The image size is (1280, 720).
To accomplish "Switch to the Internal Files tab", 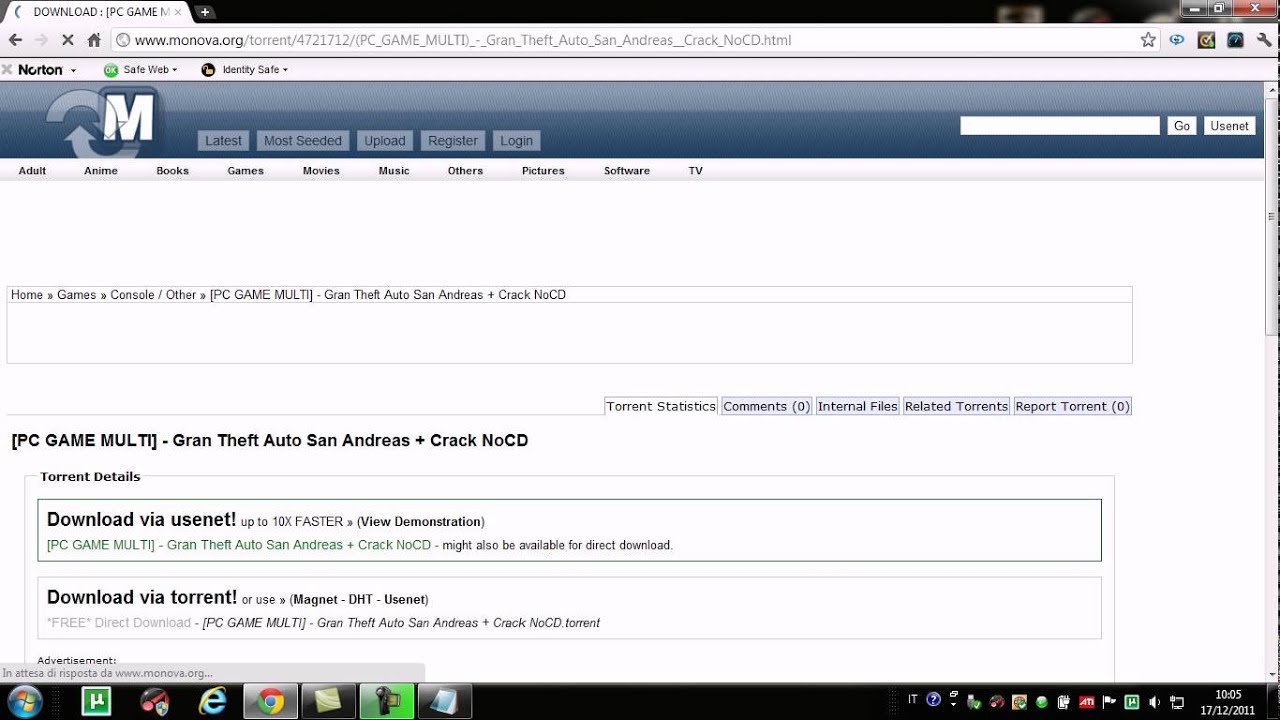I will coord(858,406).
